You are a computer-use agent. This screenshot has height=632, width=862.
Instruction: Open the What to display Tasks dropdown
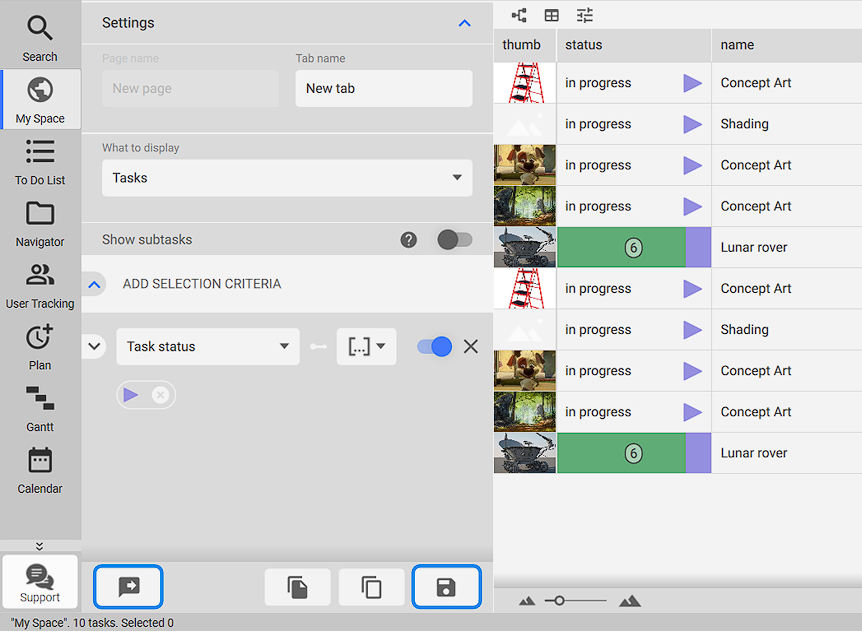click(x=287, y=178)
